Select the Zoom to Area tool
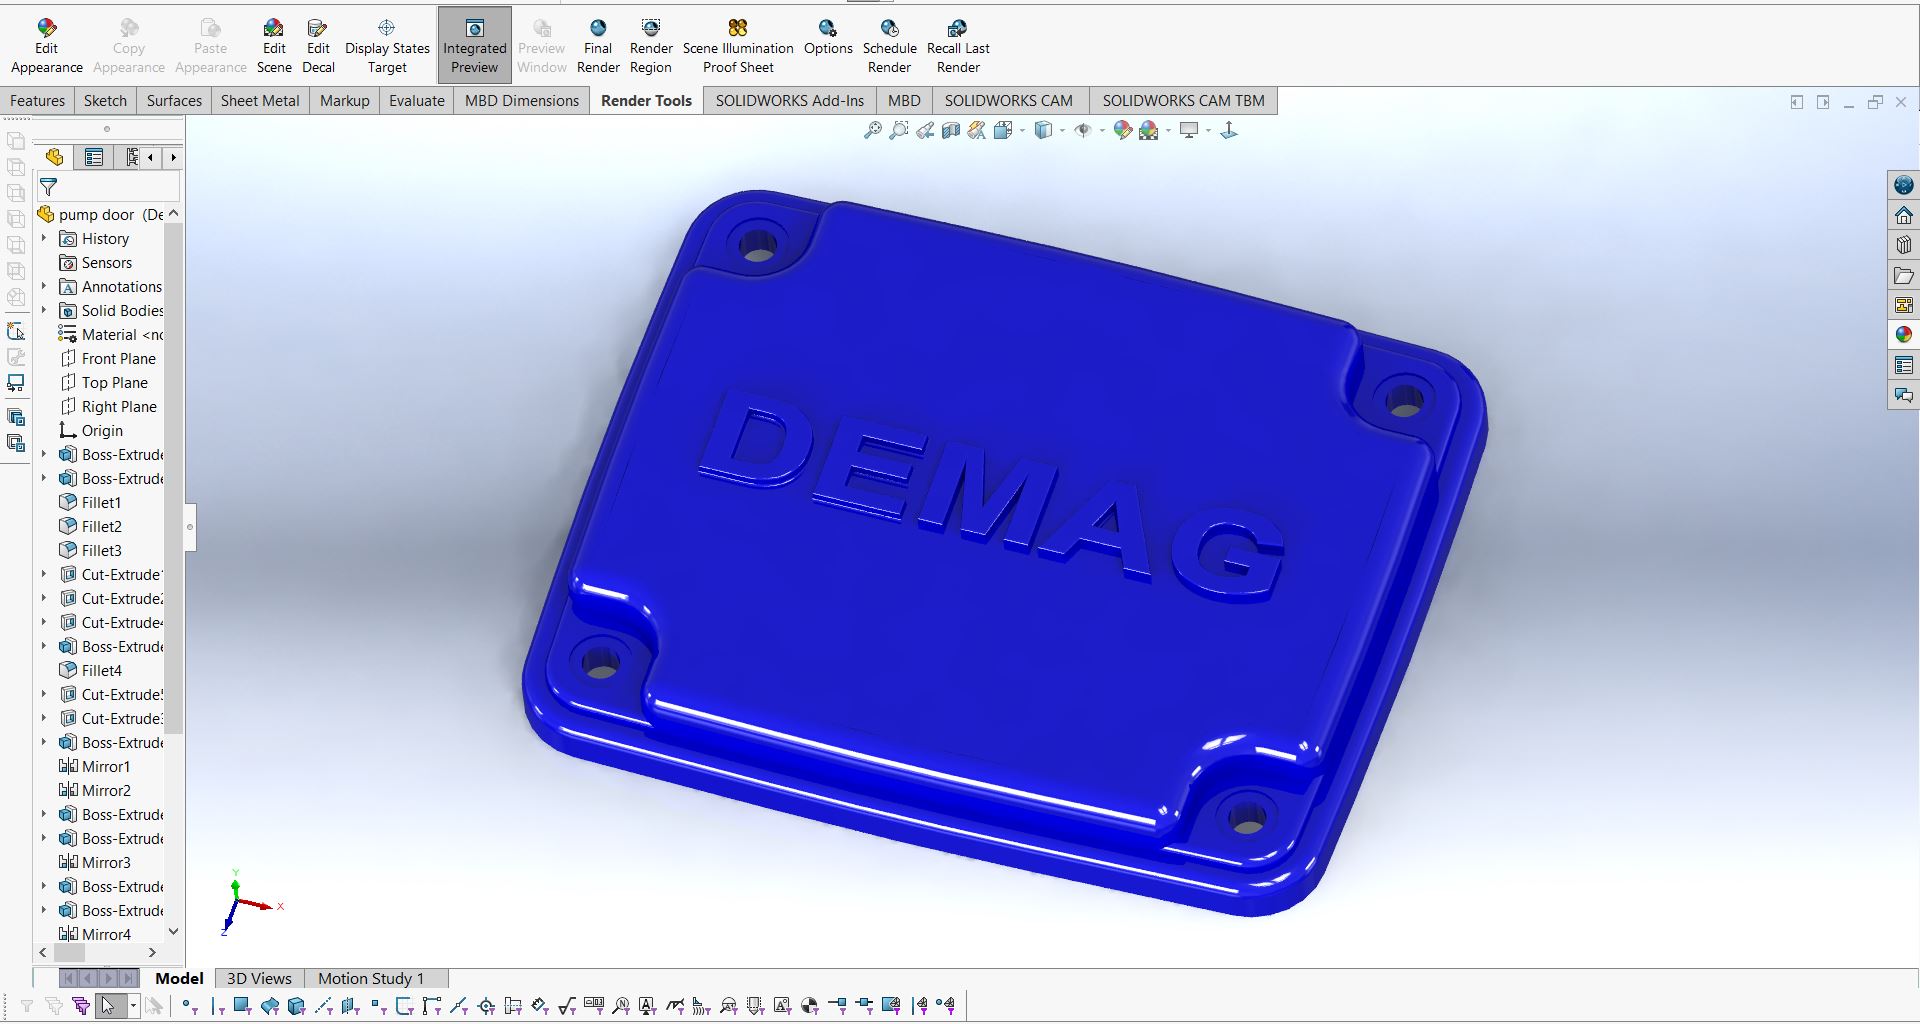 click(899, 130)
